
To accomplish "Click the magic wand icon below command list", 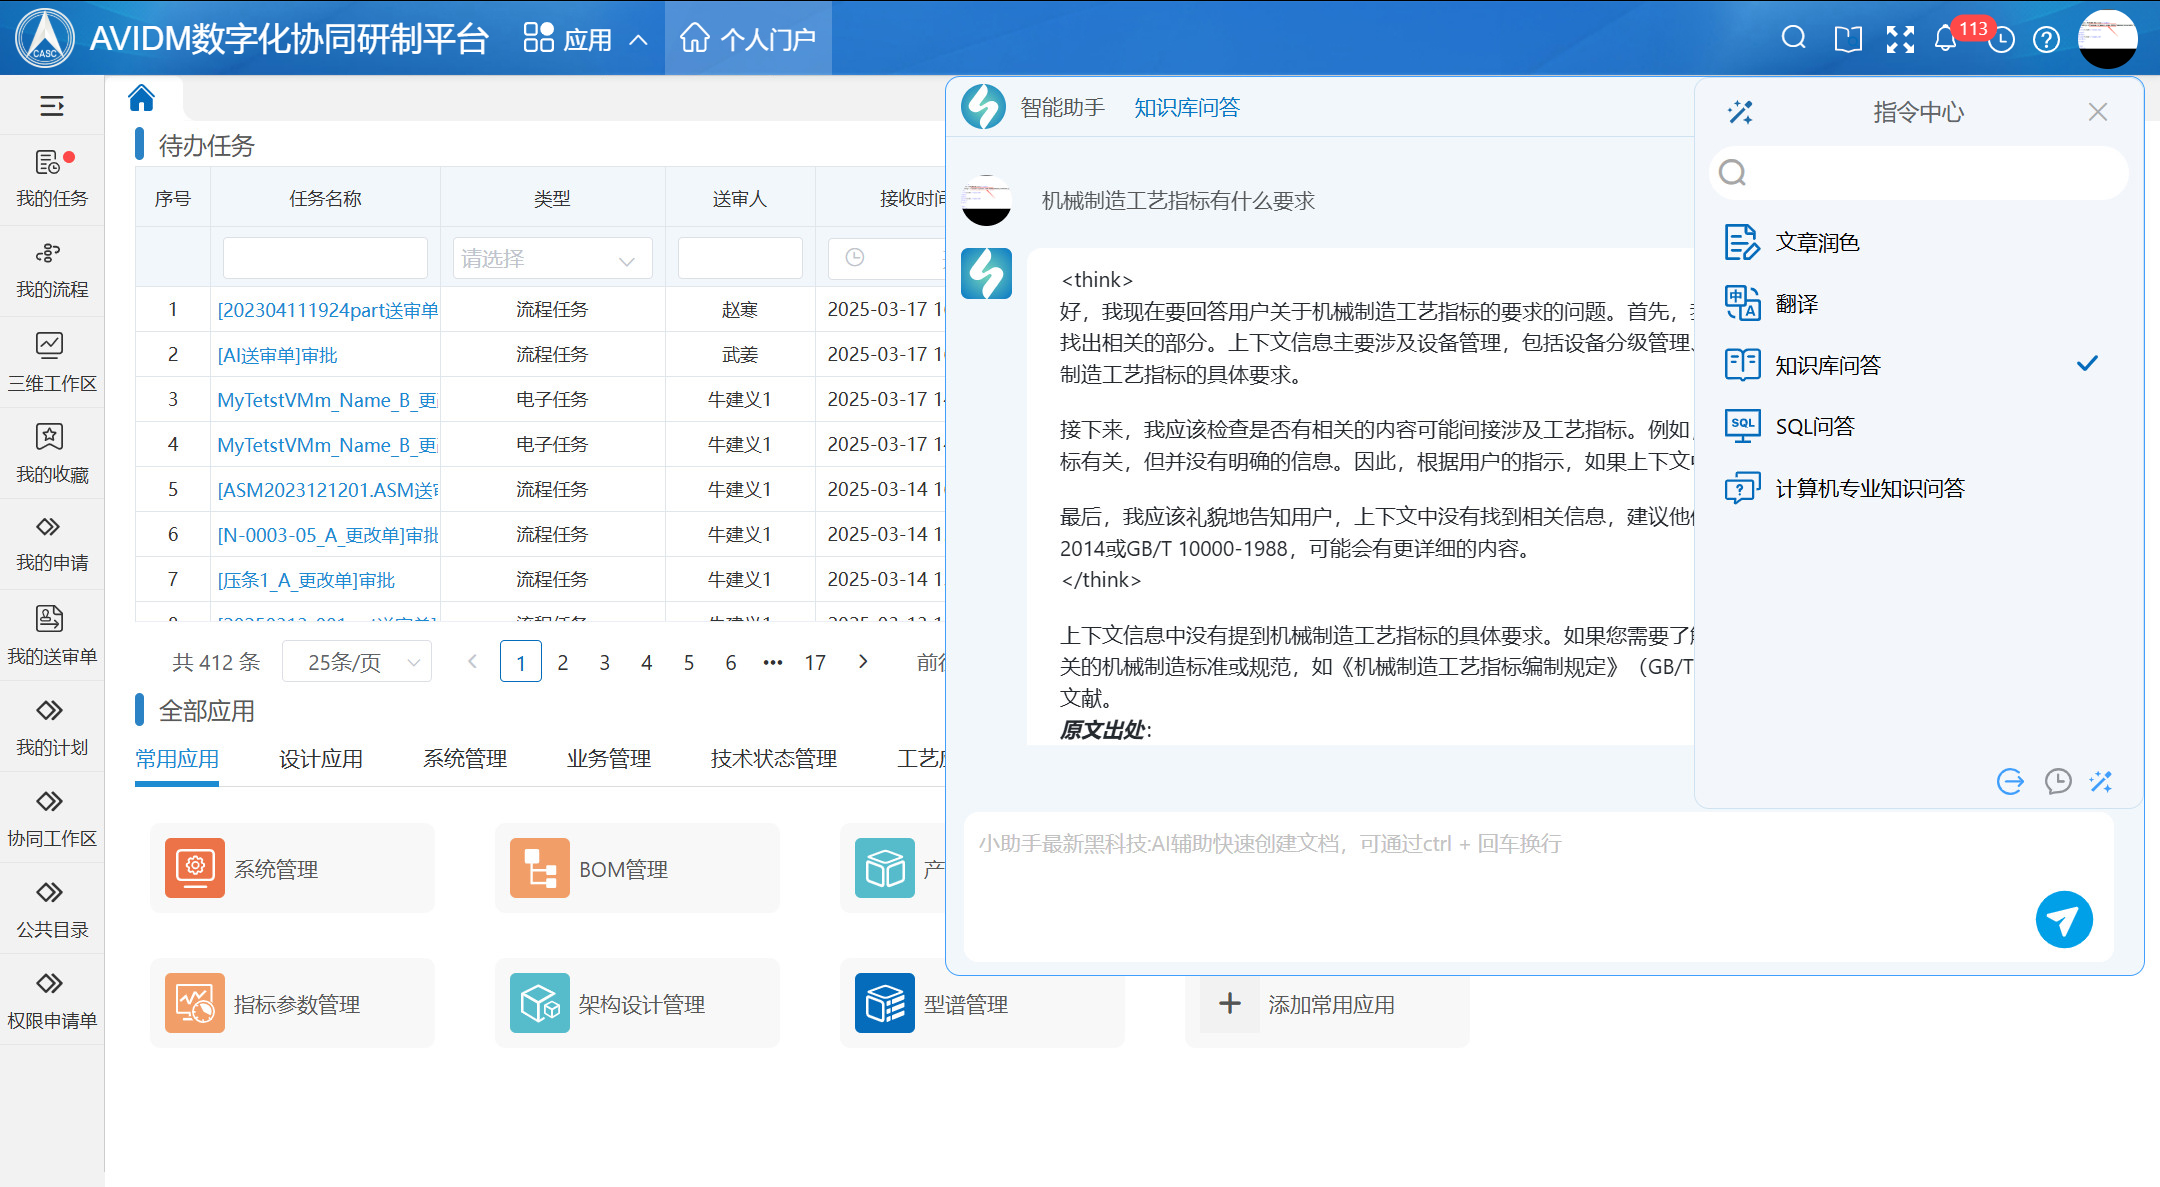I will [2101, 781].
